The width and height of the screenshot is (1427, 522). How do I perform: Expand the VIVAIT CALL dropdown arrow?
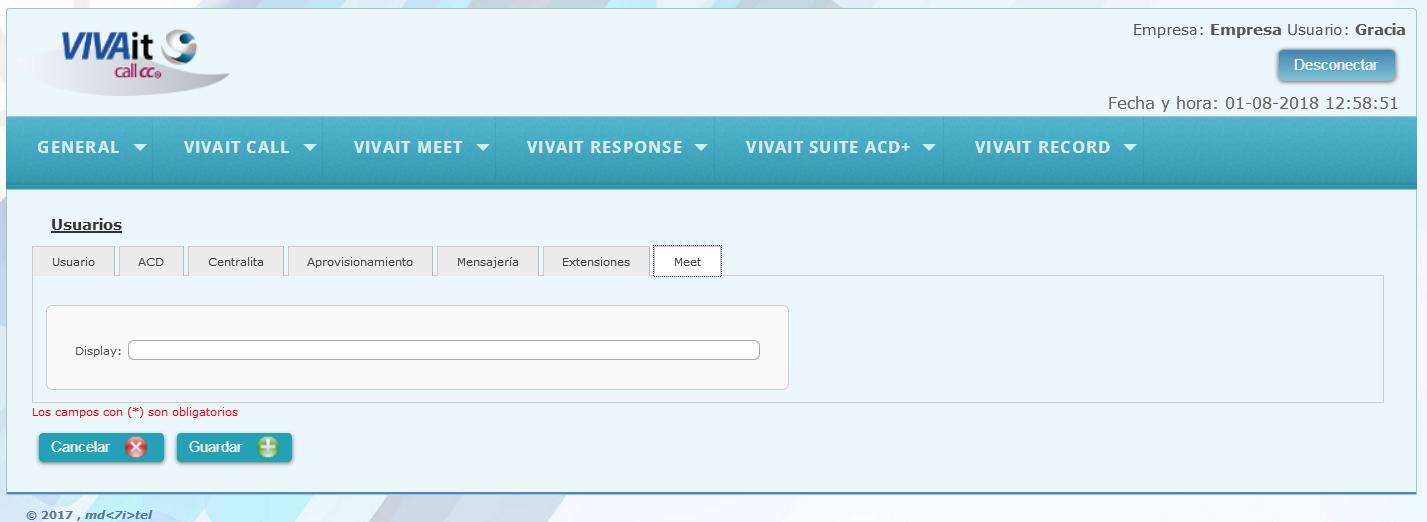[x=310, y=147]
